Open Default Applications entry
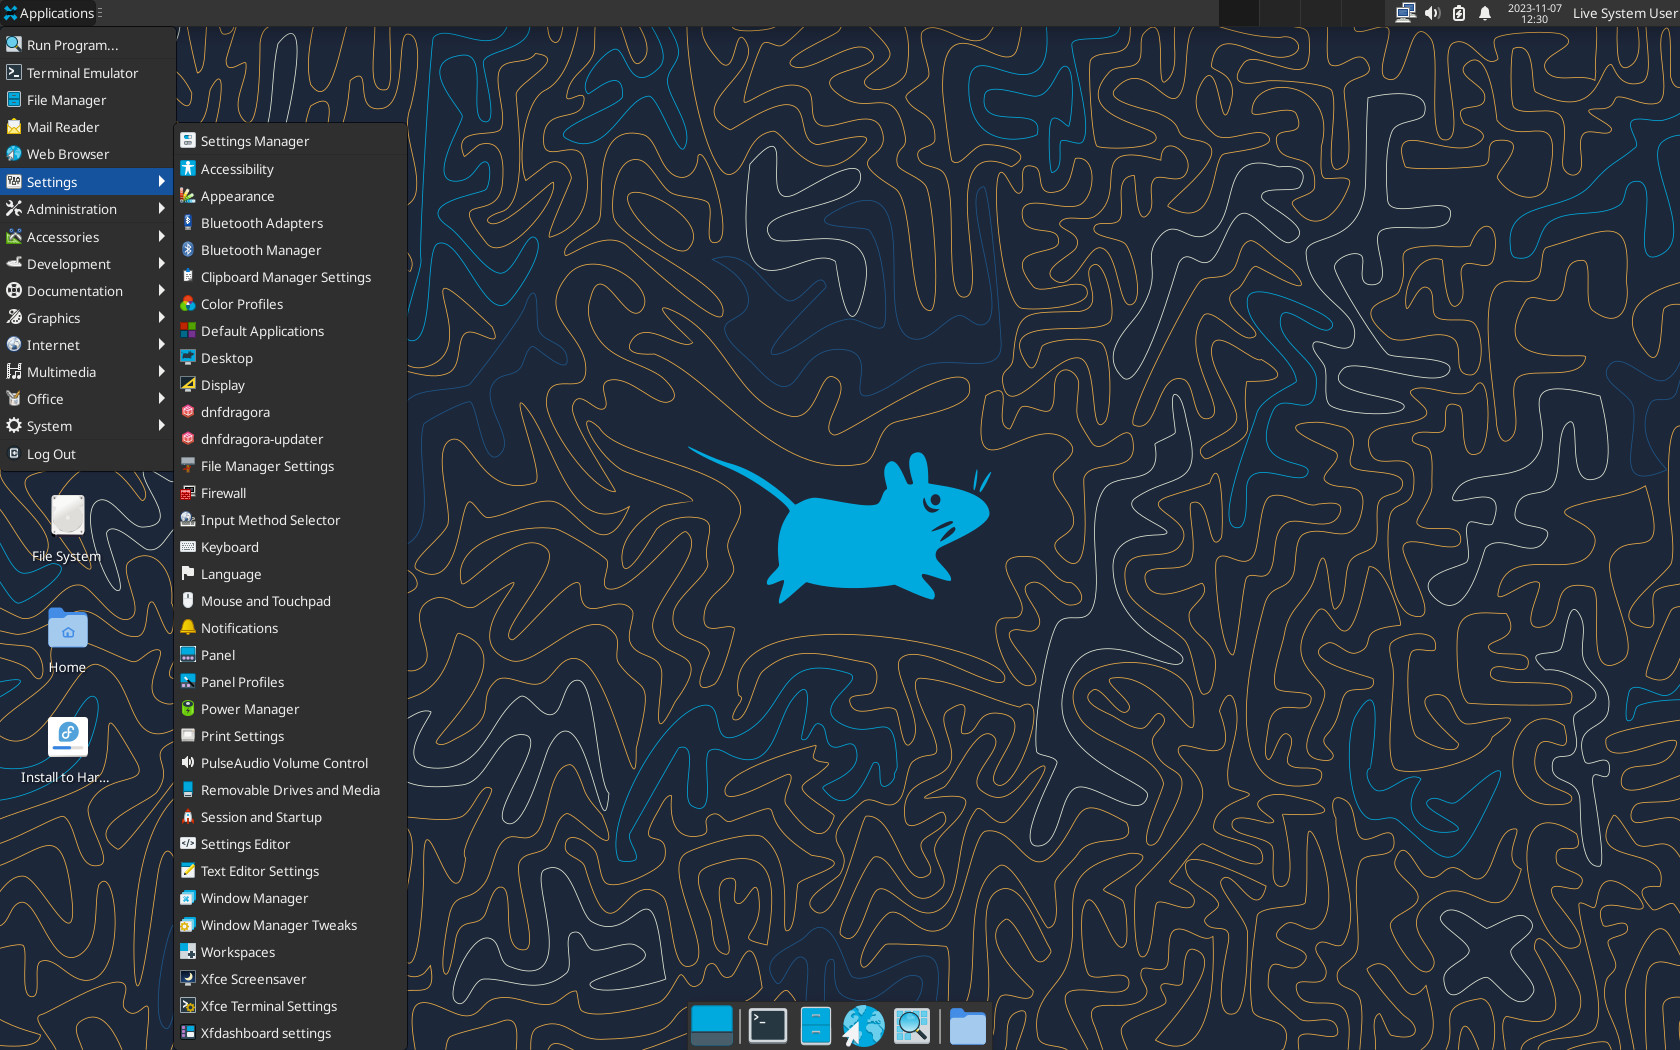1680x1050 pixels. click(x=290, y=331)
